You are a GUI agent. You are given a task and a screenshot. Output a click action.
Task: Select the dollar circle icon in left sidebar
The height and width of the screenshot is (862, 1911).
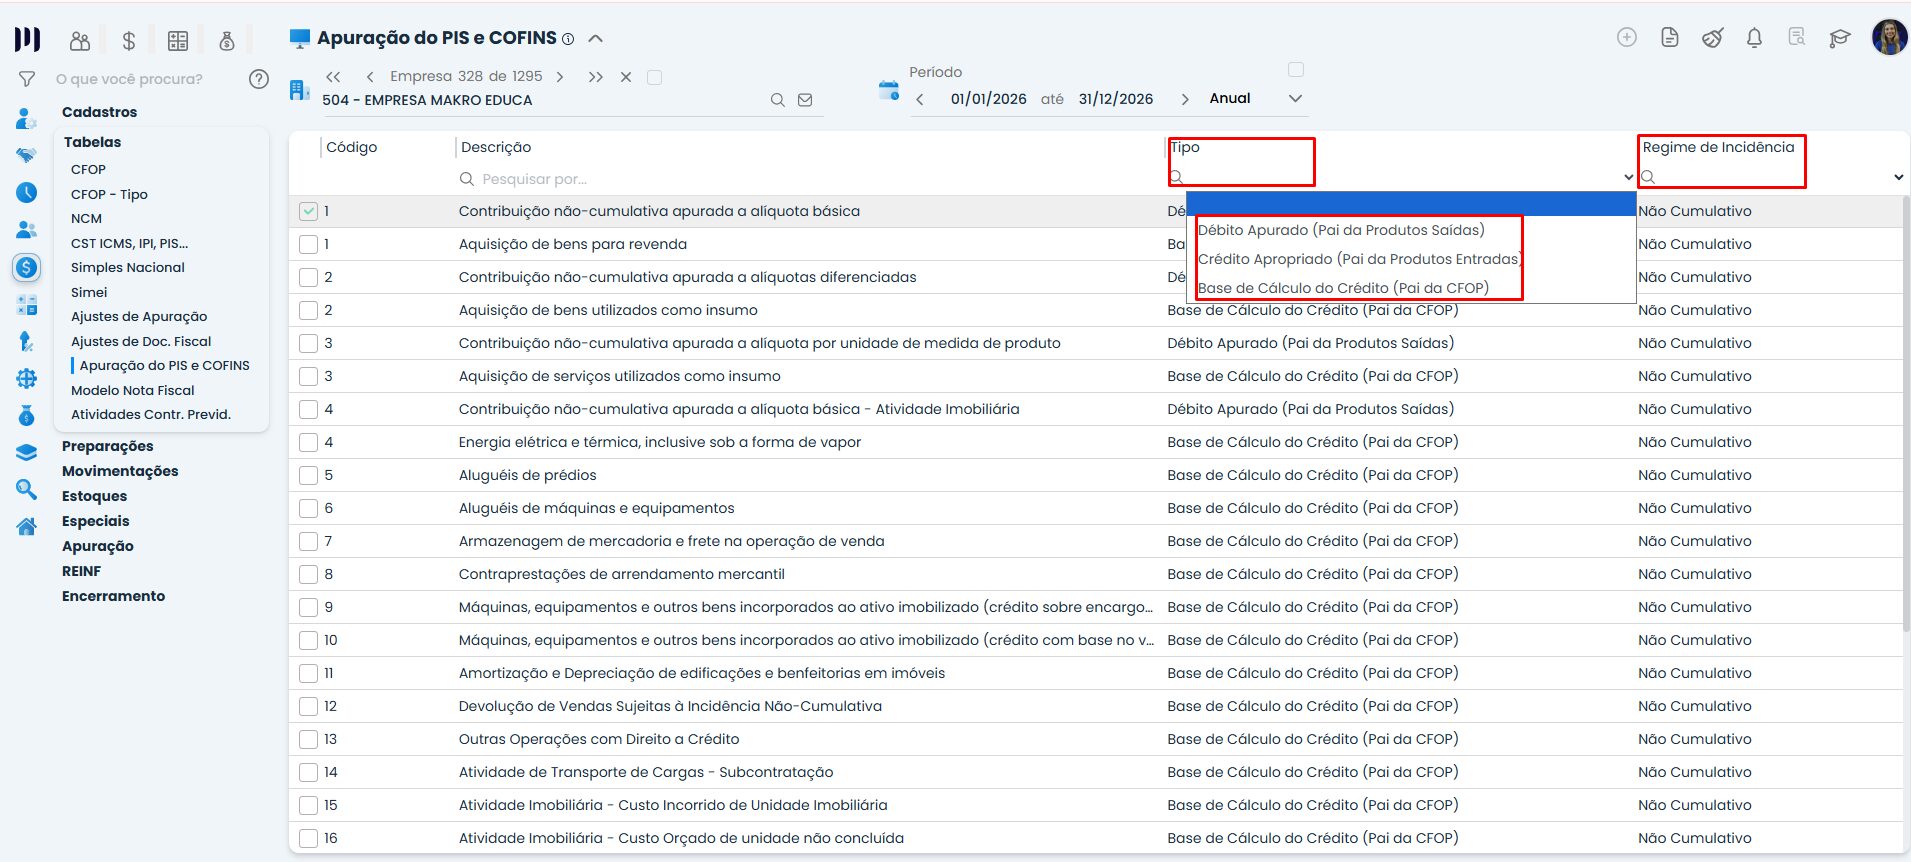pos(27,267)
